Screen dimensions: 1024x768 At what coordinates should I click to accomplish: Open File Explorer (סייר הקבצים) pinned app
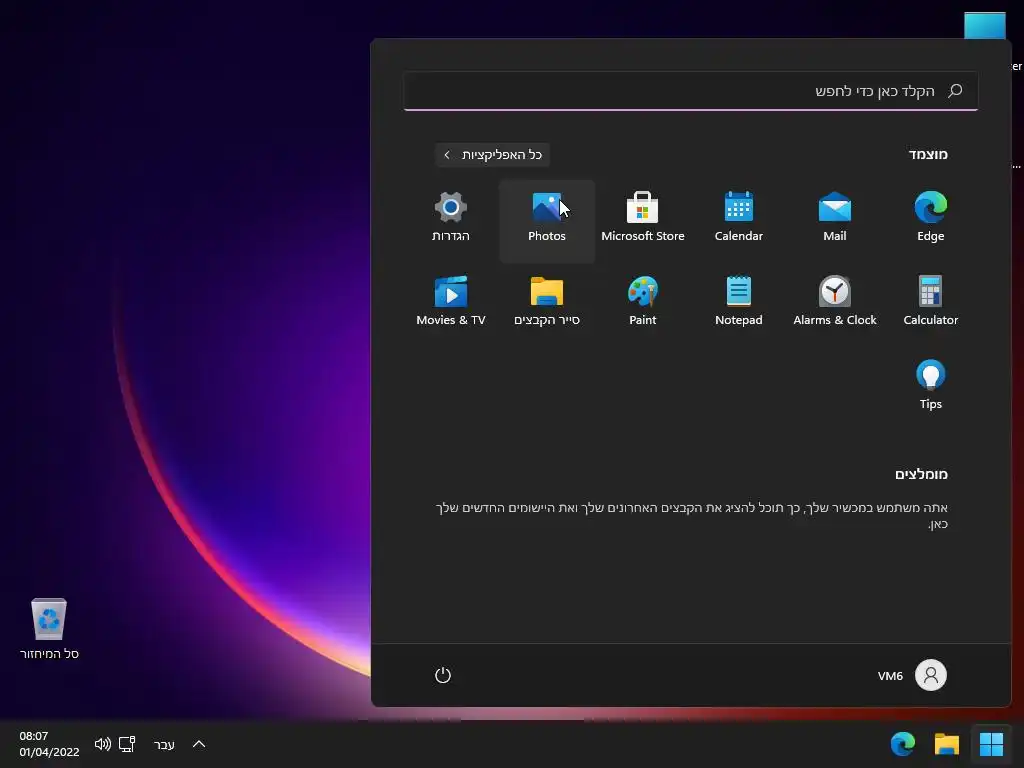coord(547,302)
